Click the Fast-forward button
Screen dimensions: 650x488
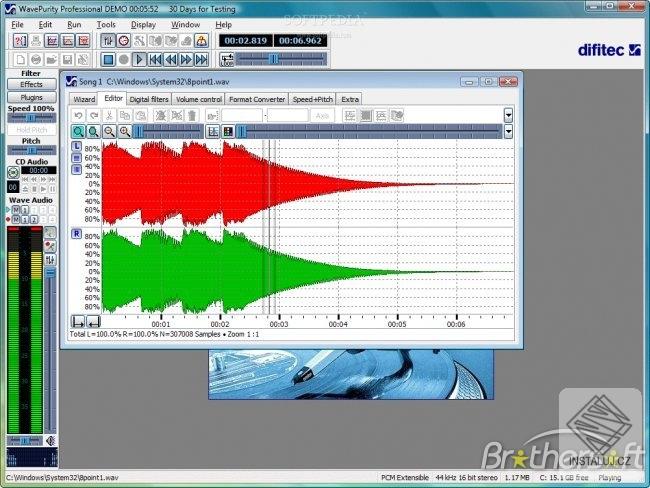click(186, 60)
